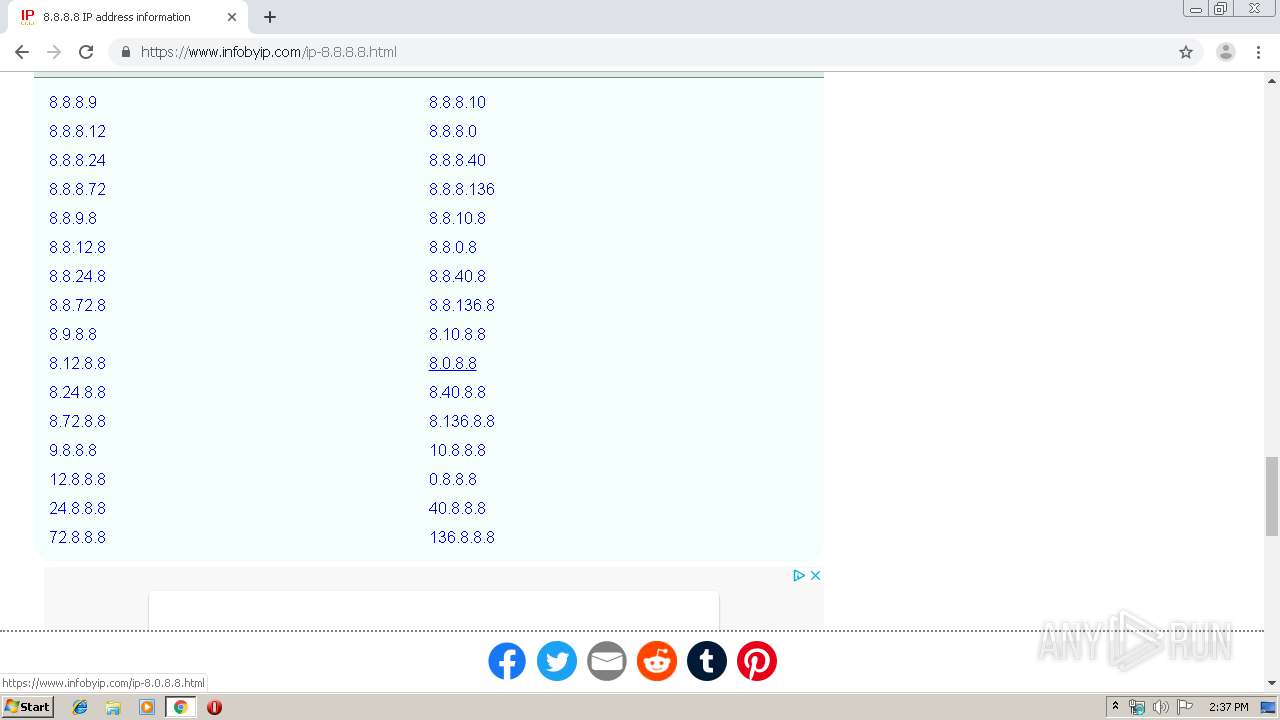Click the browser forward arrow
This screenshot has width=1280, height=720.
click(54, 52)
